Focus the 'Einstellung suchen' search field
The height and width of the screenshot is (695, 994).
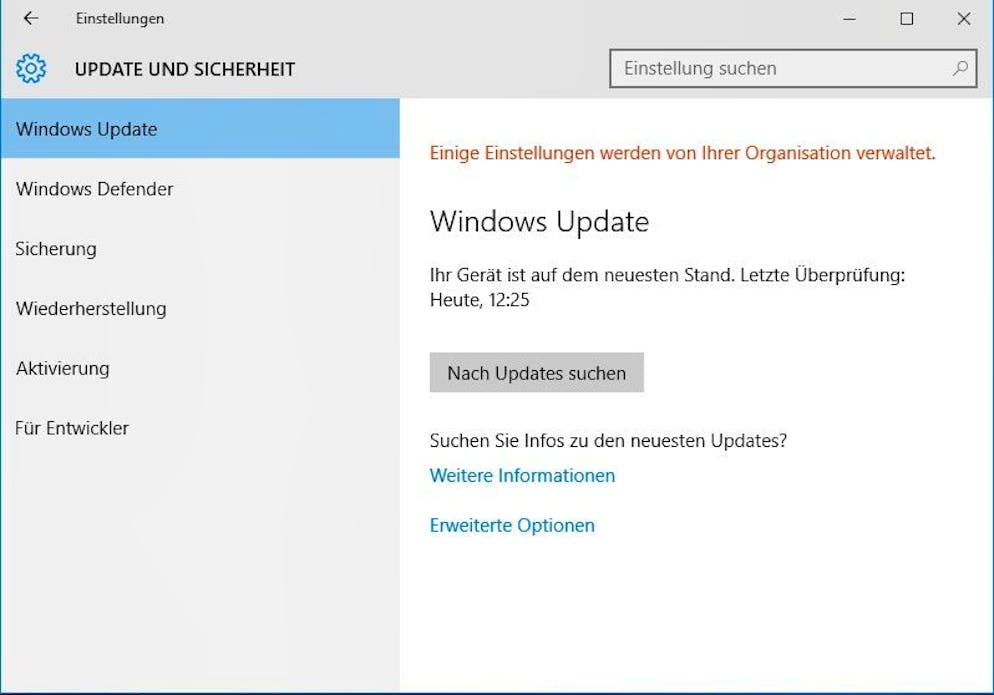click(793, 68)
